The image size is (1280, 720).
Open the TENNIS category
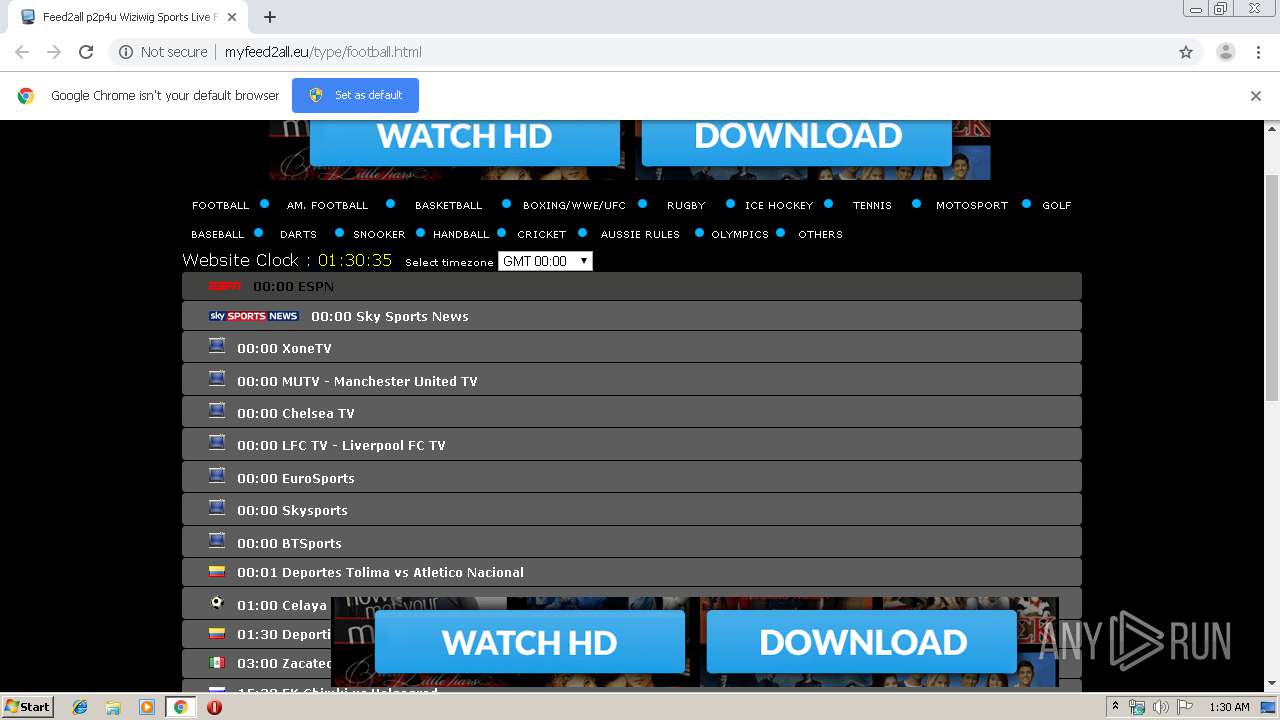872,205
